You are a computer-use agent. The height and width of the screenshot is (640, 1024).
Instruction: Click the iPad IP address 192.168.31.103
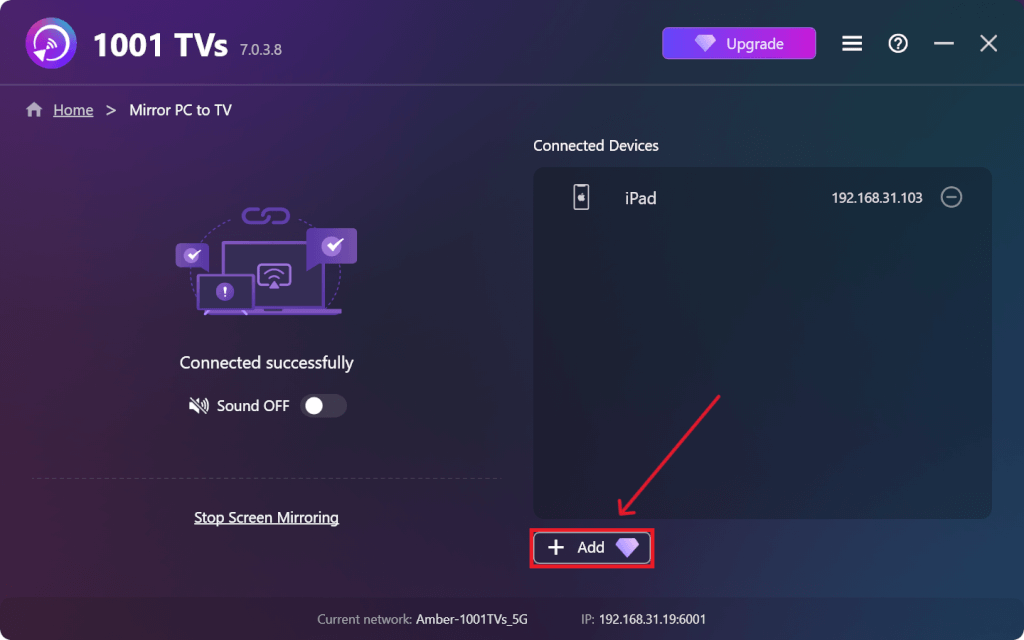[x=876, y=198]
